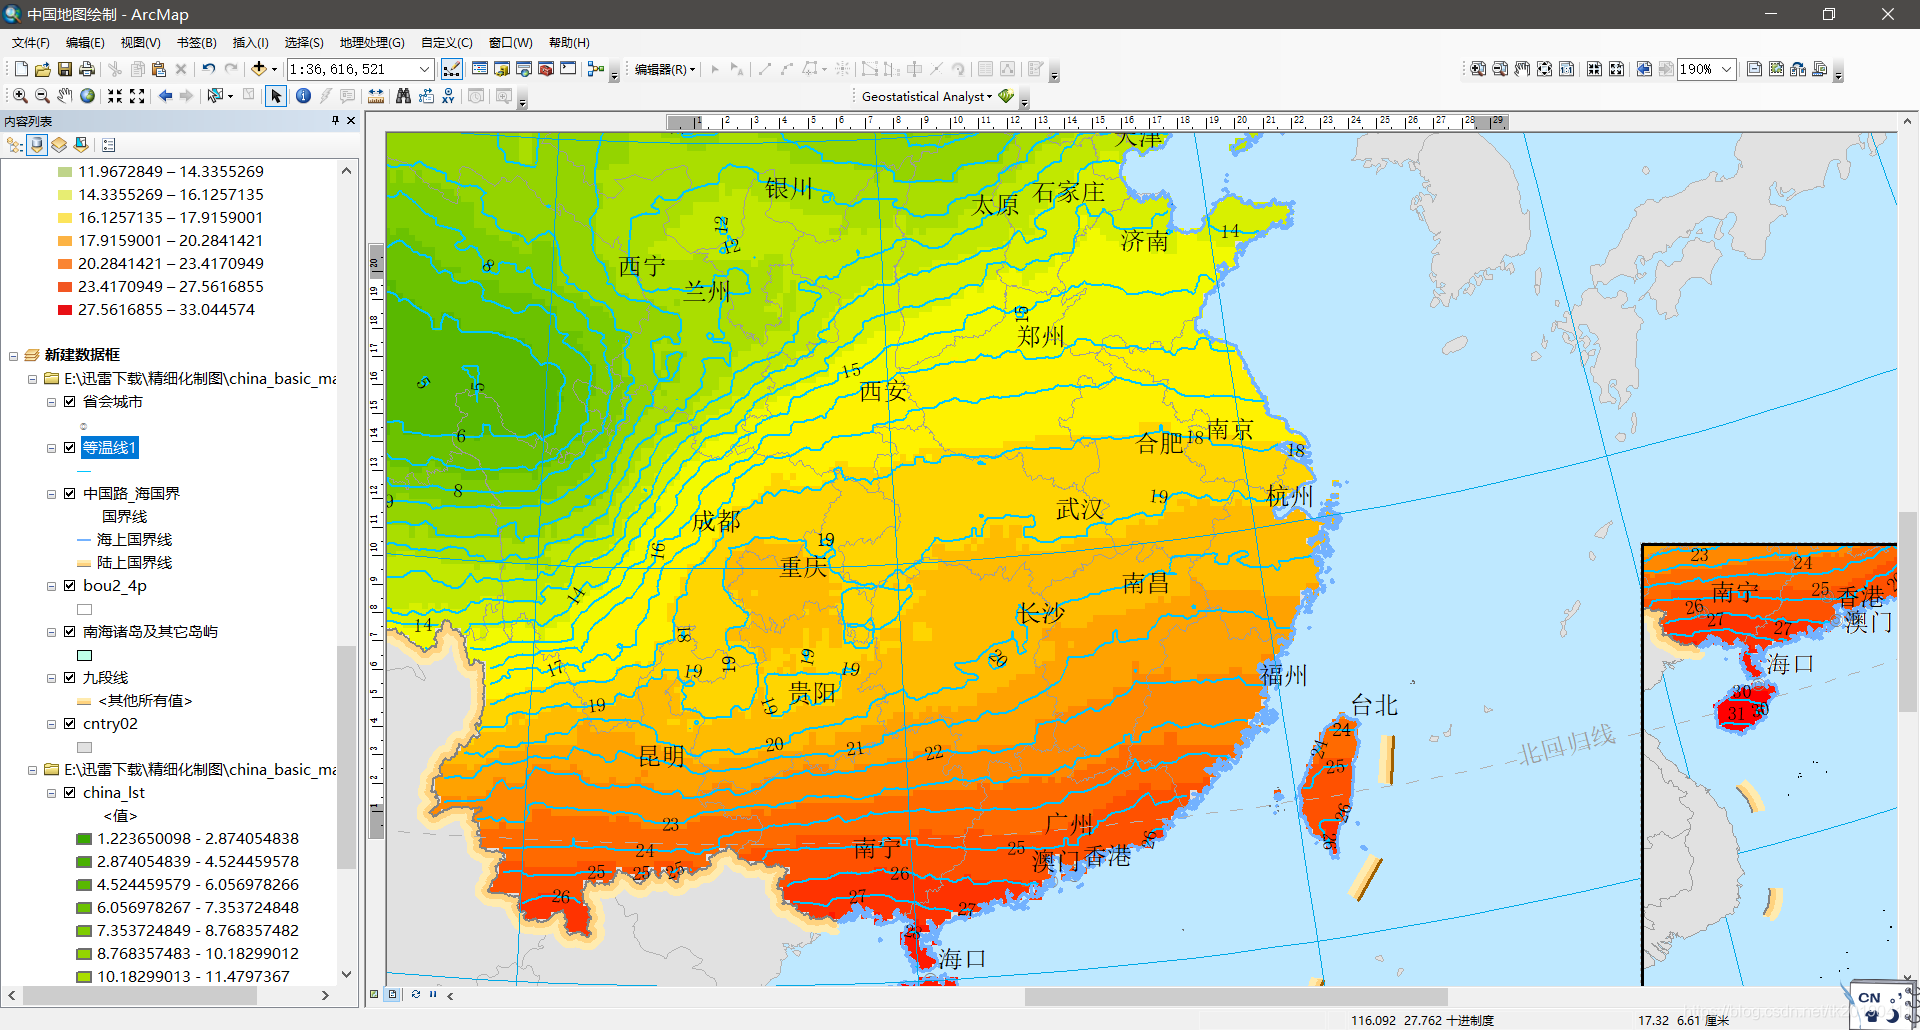Viewport: 1920px width, 1030px height.
Task: Click Fixed Zoom In icon
Action: [x=115, y=96]
